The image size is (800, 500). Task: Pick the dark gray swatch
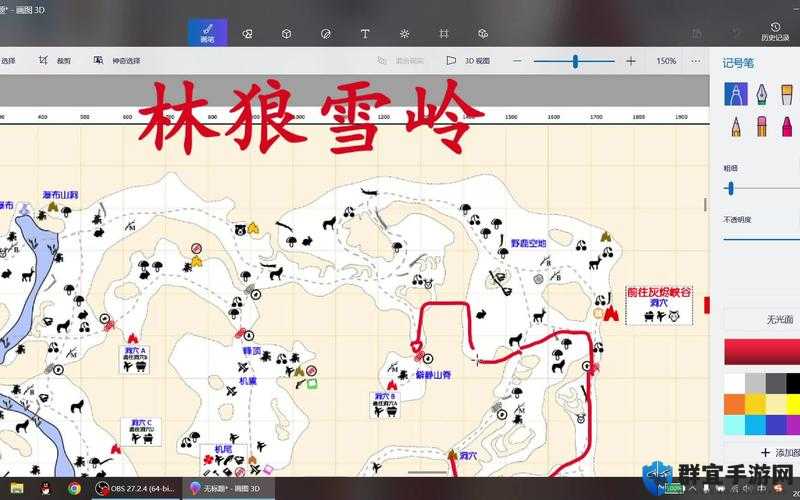(776, 384)
